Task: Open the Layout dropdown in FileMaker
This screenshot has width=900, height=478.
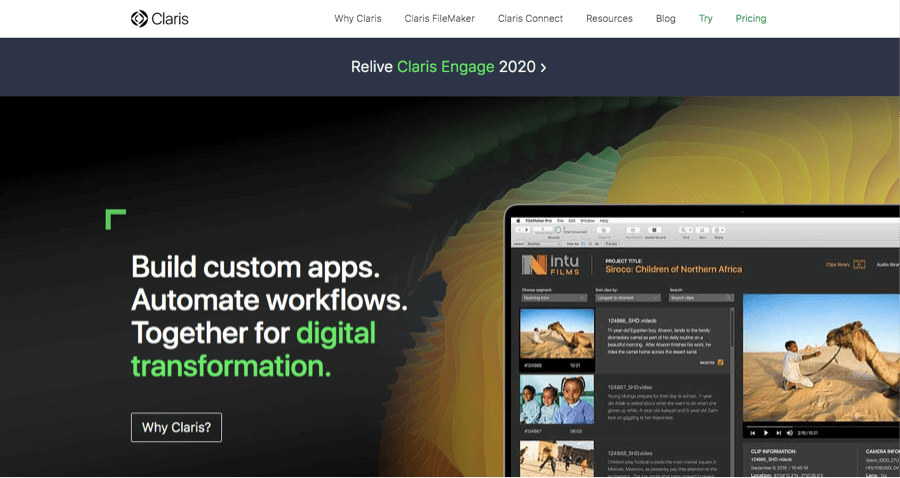Action: click(543, 244)
